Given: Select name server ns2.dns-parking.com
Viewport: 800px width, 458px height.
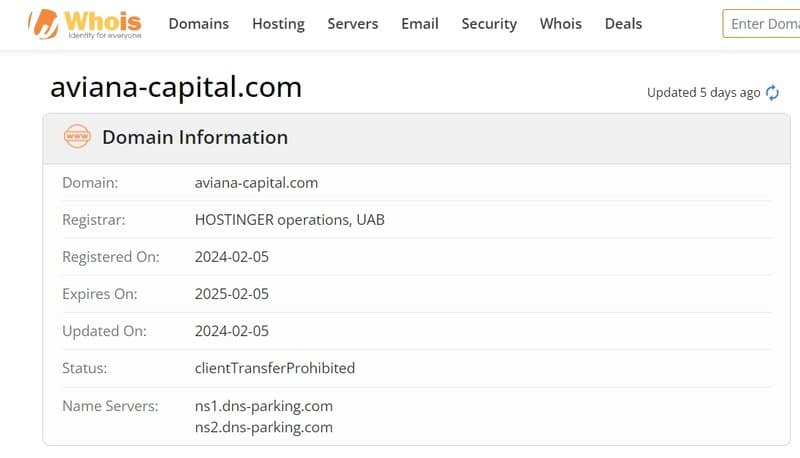Looking at the screenshot, I should click(x=264, y=427).
